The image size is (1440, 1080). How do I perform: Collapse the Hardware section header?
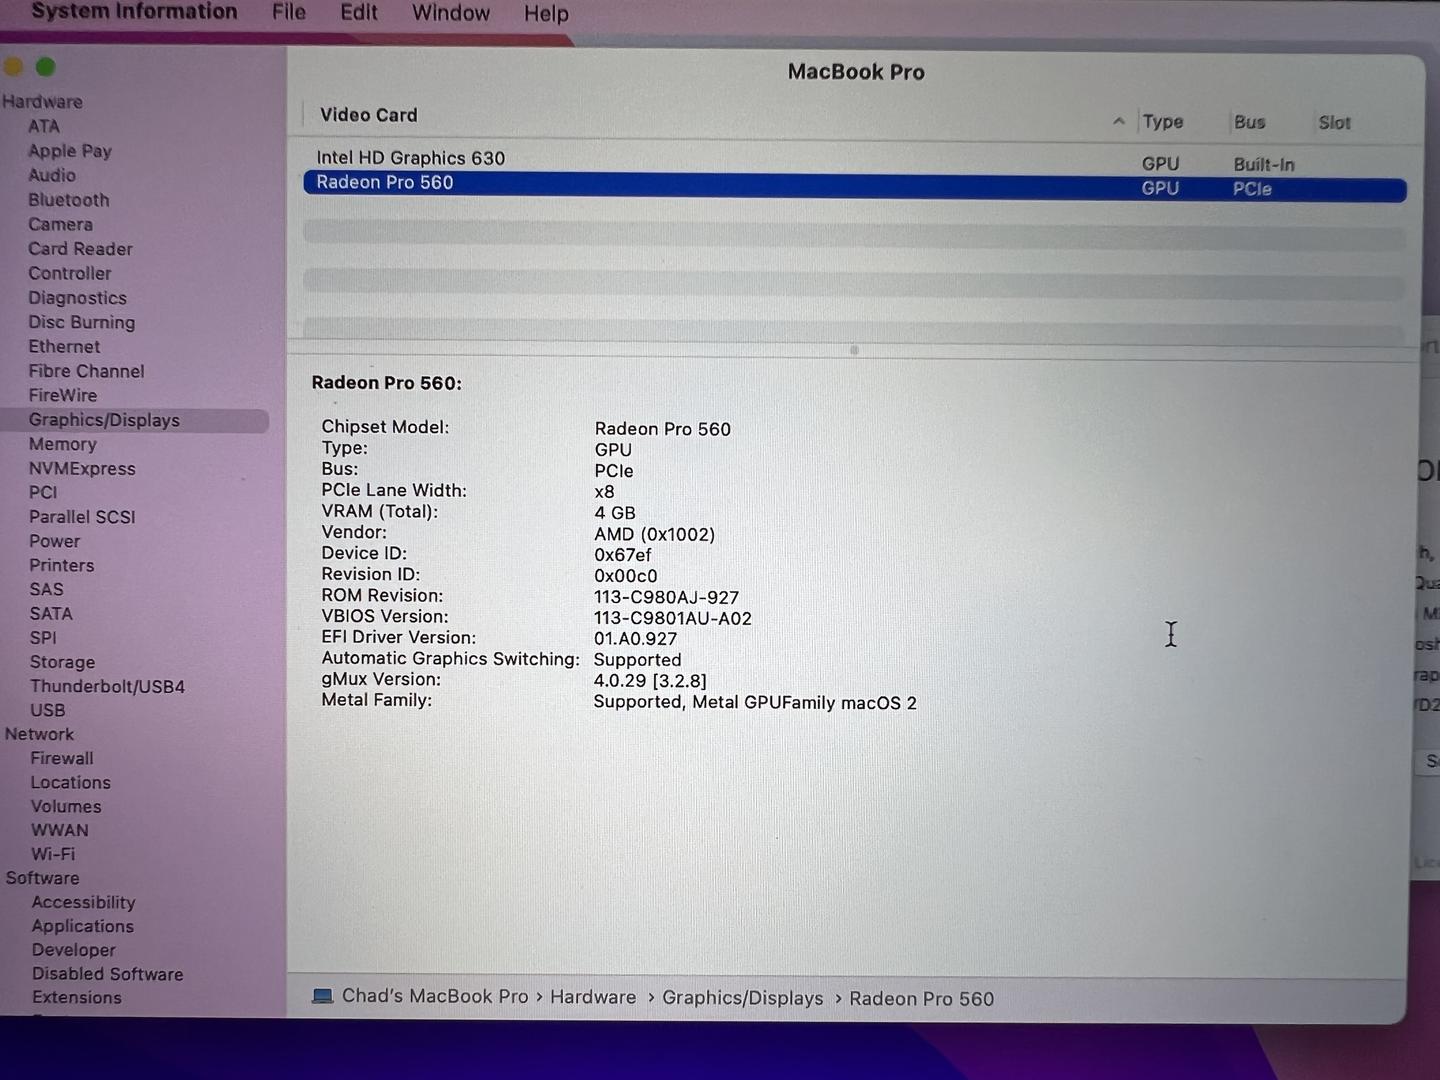(42, 102)
